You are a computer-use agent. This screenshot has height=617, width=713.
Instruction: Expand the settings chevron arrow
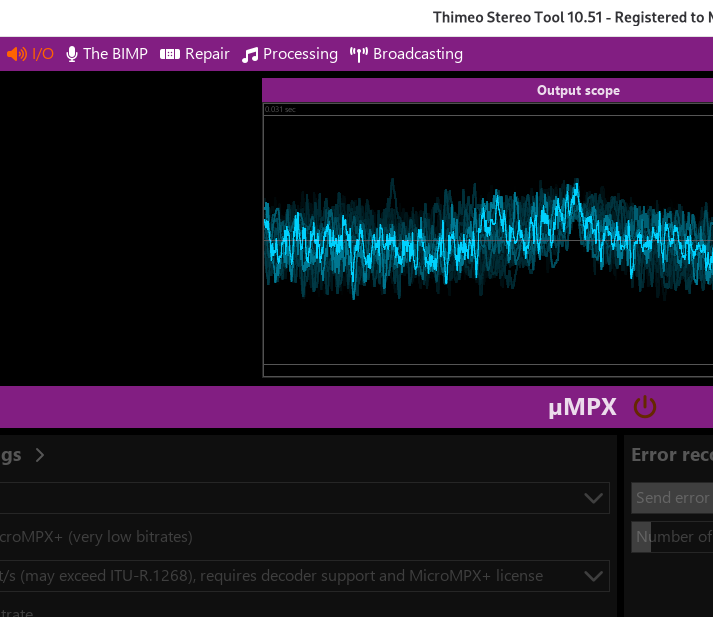point(40,455)
